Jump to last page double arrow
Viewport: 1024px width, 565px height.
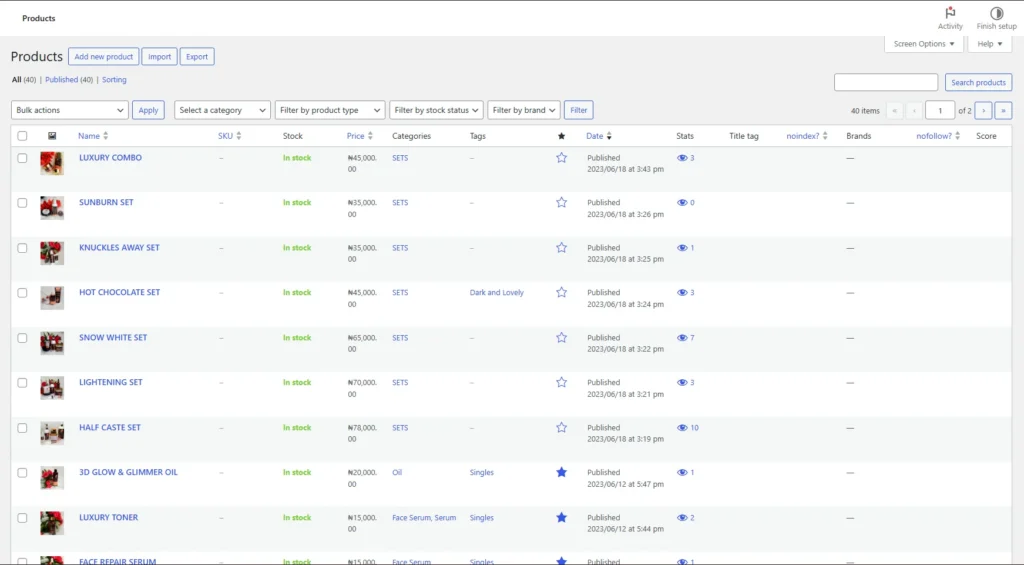tap(1003, 111)
